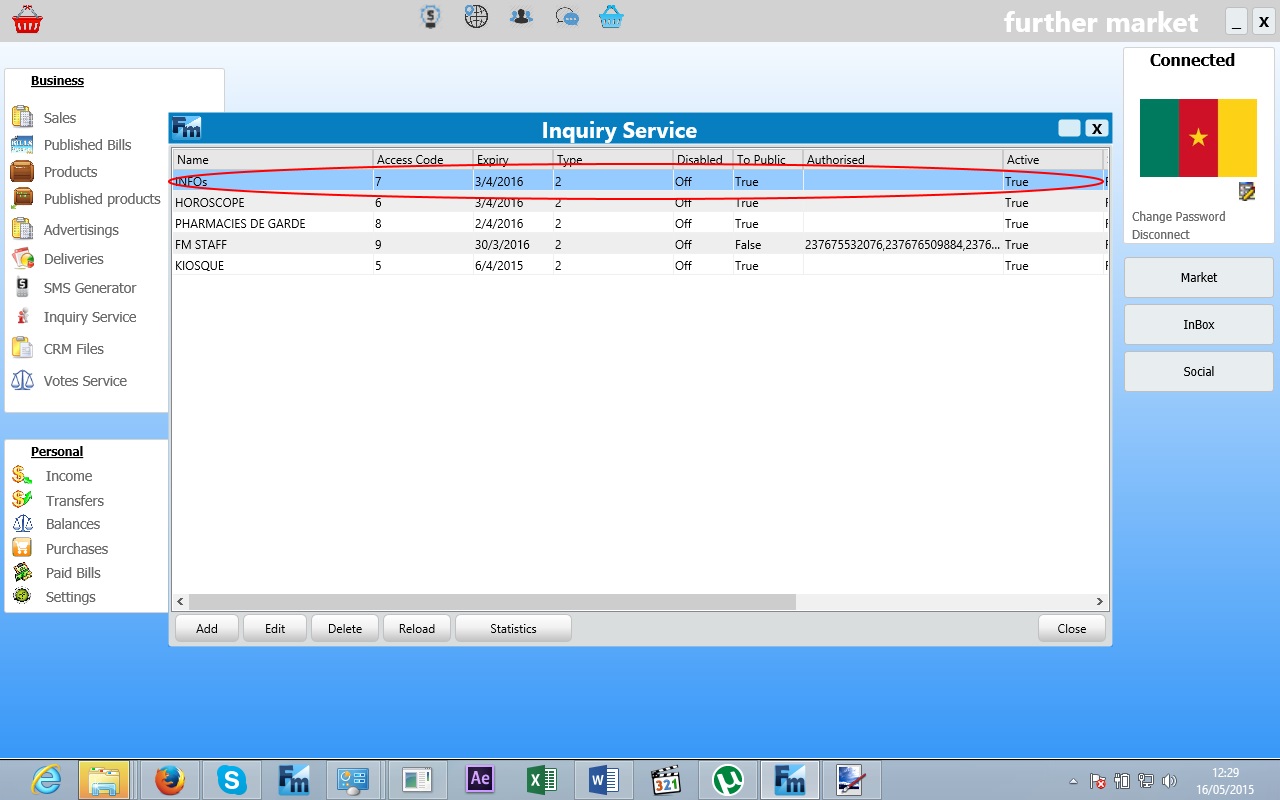The width and height of the screenshot is (1280, 800).
Task: Click the Deliveries icon
Action: [22, 258]
